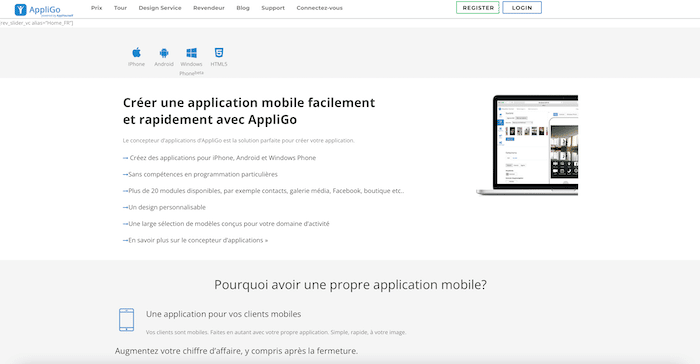Click 'Une large sélection de modèles' line
Viewport: 700px width, 364px height.
tap(226, 224)
